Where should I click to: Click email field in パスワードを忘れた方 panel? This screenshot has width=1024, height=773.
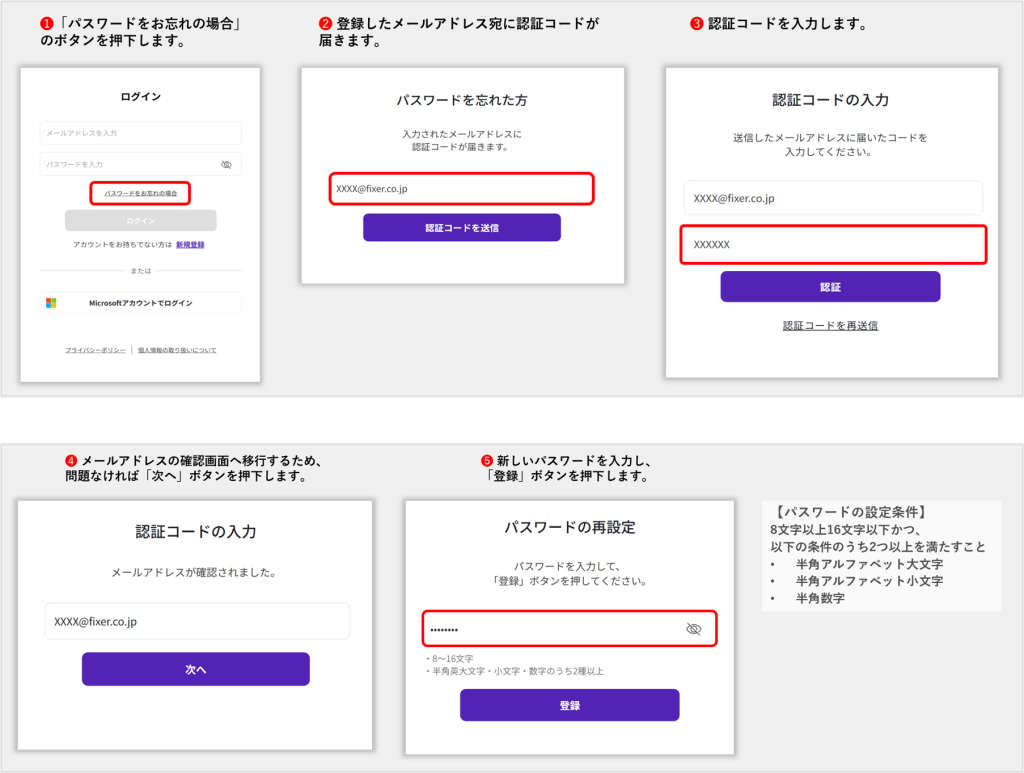461,189
